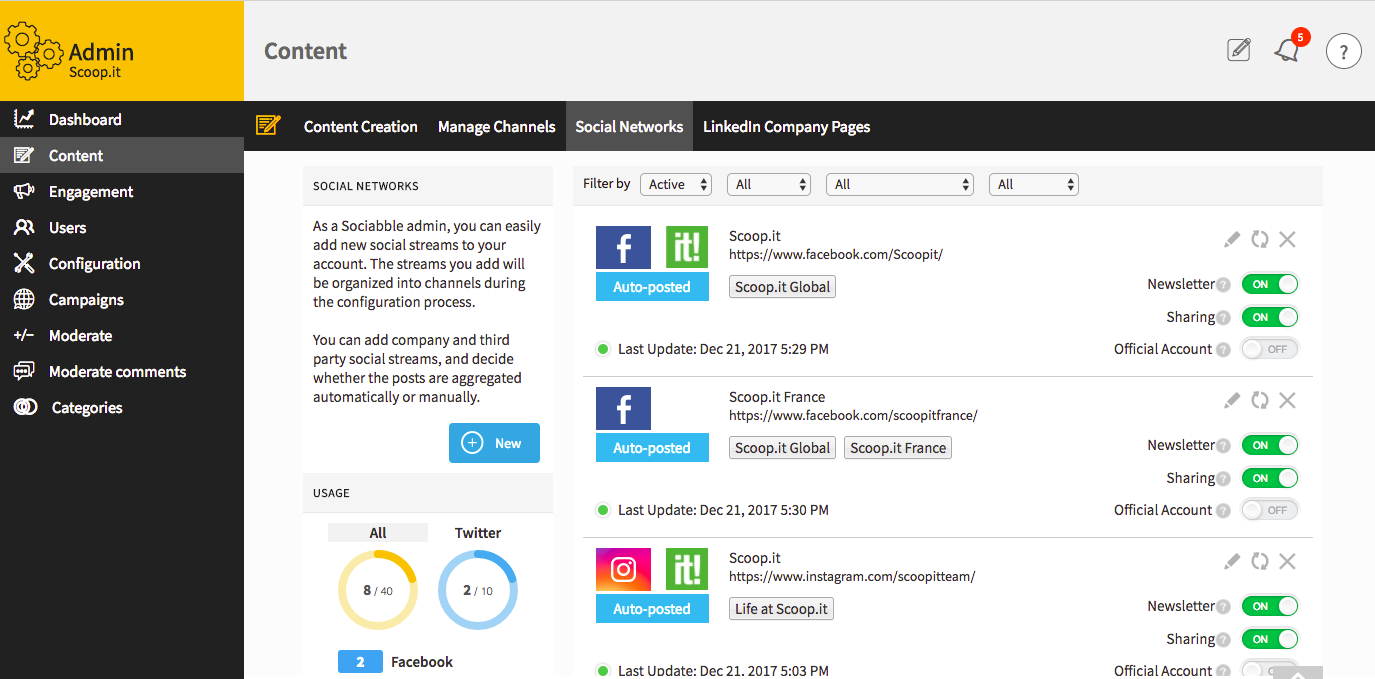Open the widest All filter dropdown
Screen dimensions: 1375x679
pyautogui.click(x=900, y=184)
